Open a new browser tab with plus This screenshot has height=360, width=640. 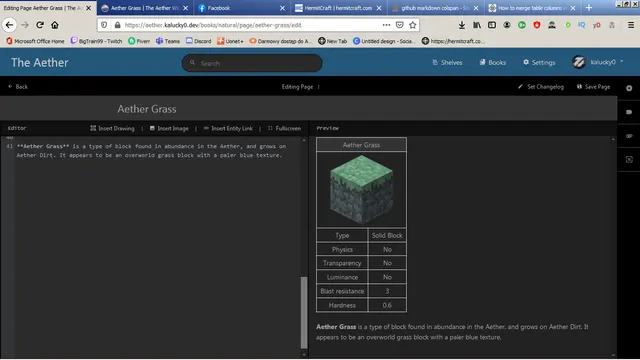pyautogui.click(x=589, y=8)
